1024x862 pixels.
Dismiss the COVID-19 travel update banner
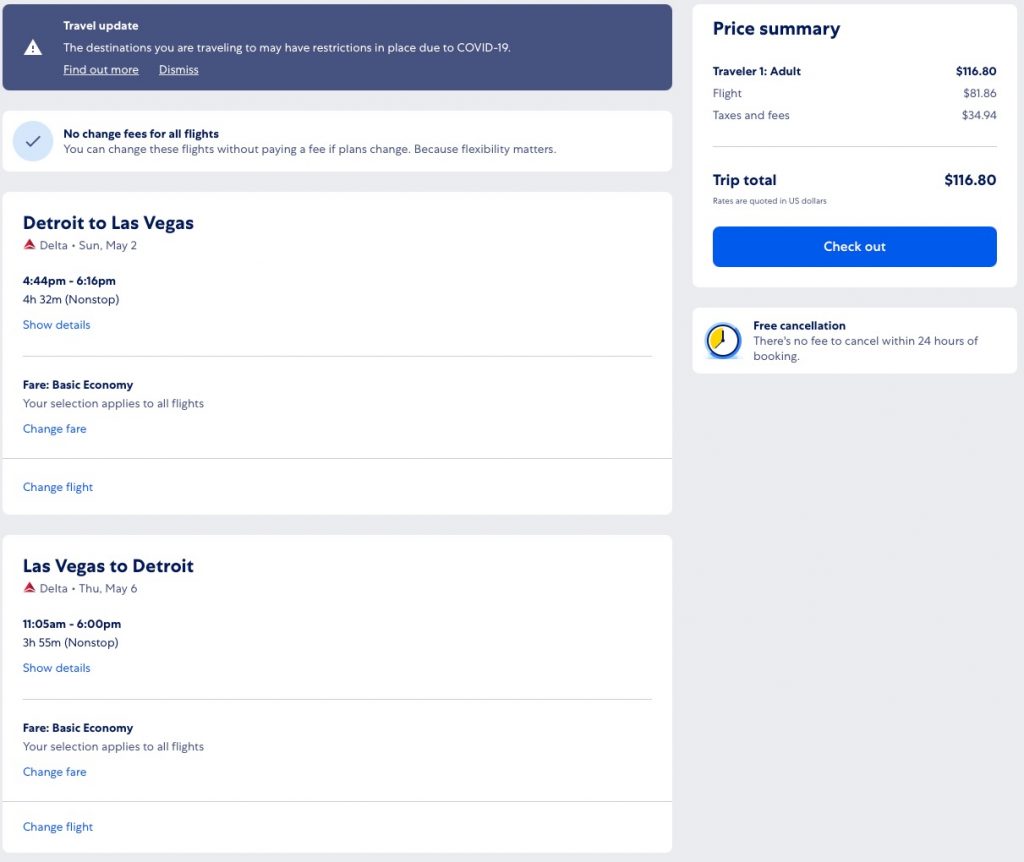click(x=178, y=69)
